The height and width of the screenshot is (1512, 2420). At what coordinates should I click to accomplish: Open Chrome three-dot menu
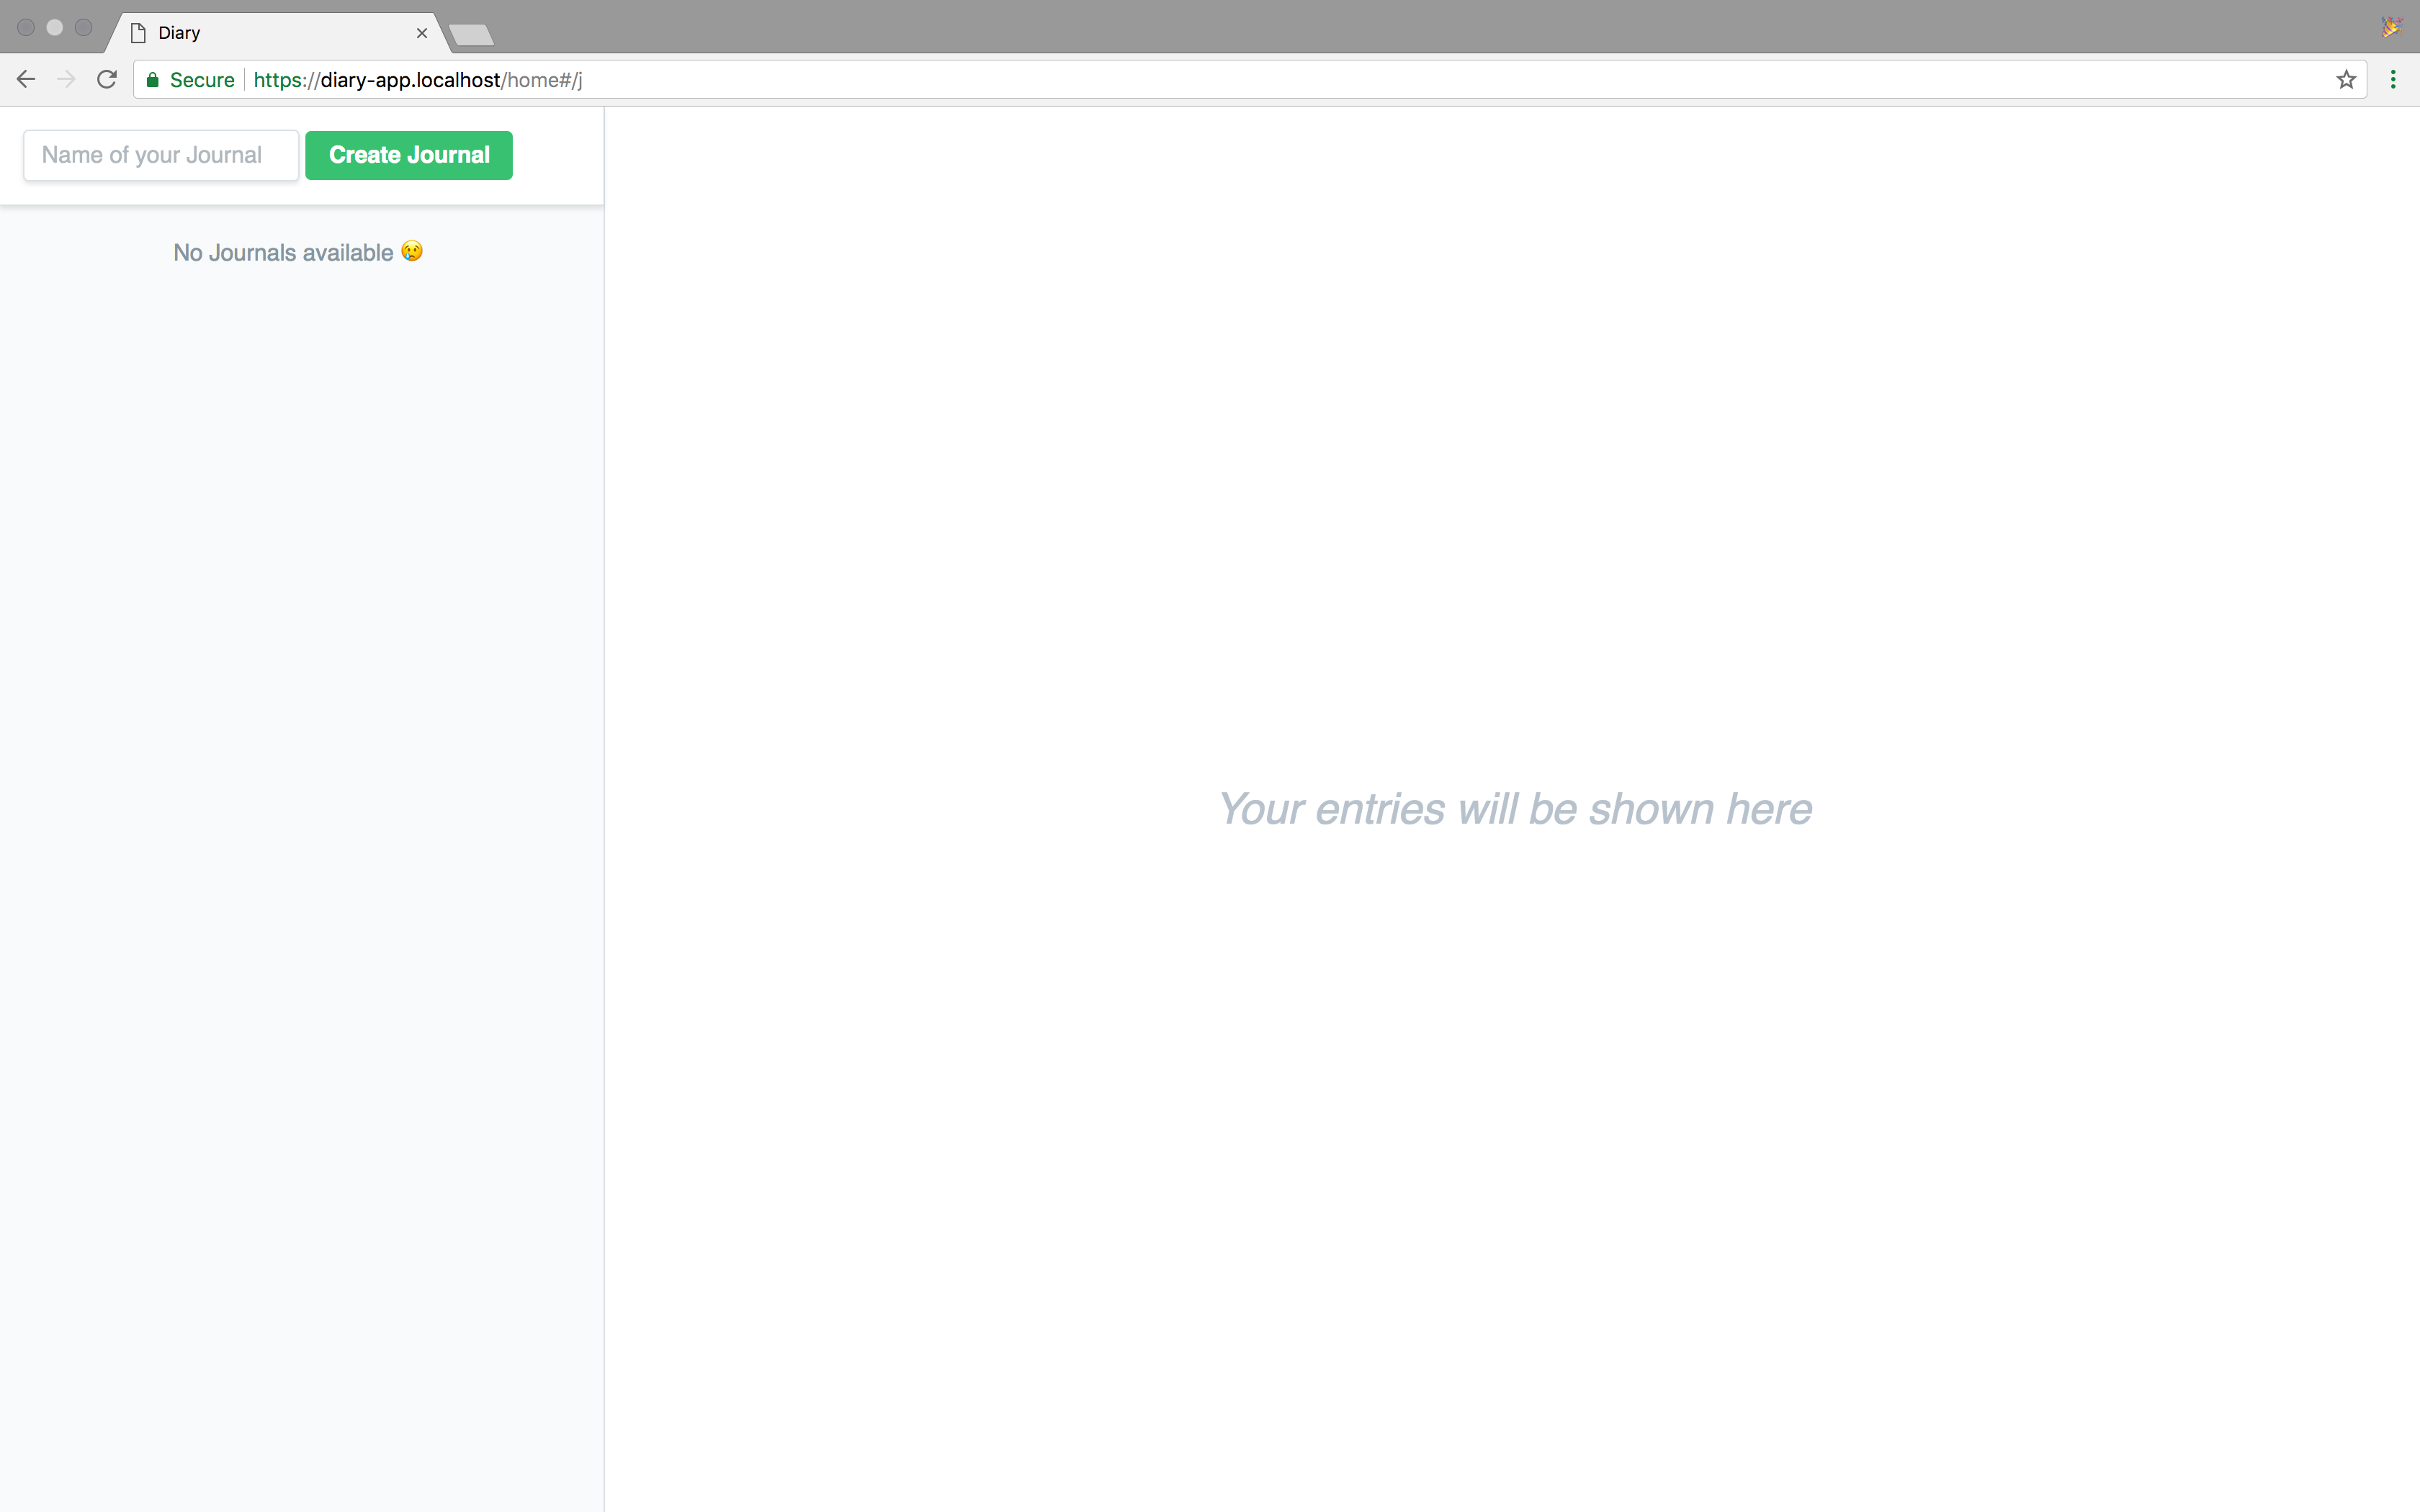point(2393,80)
